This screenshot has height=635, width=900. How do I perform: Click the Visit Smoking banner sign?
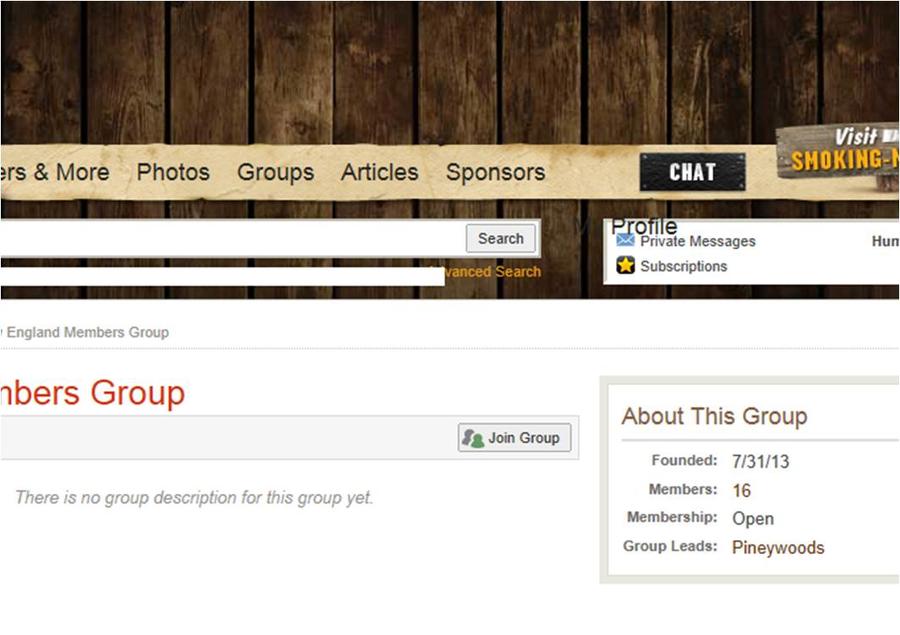coord(838,151)
